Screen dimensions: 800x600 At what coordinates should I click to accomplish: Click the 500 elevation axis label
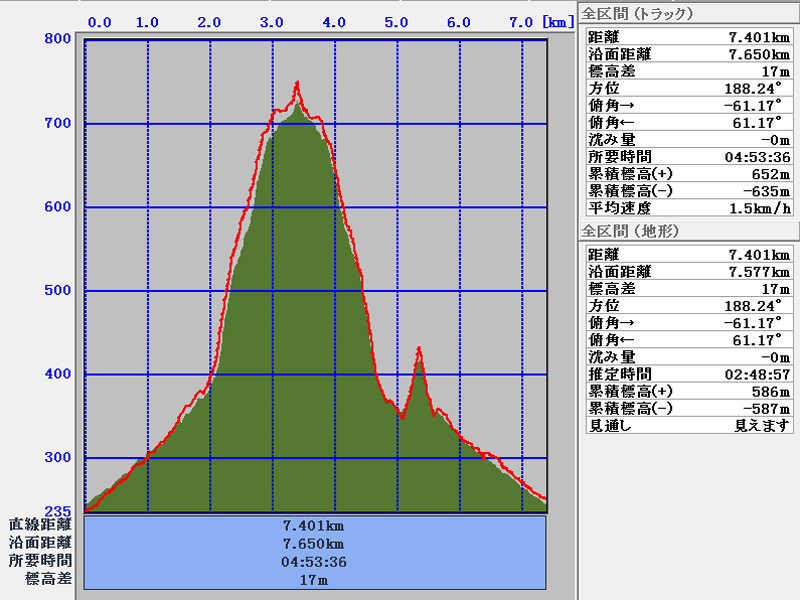point(57,291)
